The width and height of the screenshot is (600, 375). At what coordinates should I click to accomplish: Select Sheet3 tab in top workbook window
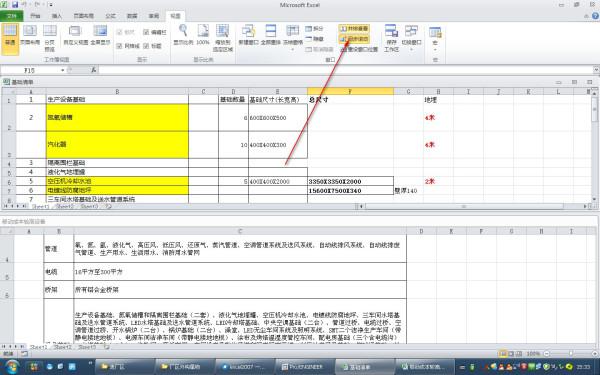pyautogui.click(x=90, y=206)
